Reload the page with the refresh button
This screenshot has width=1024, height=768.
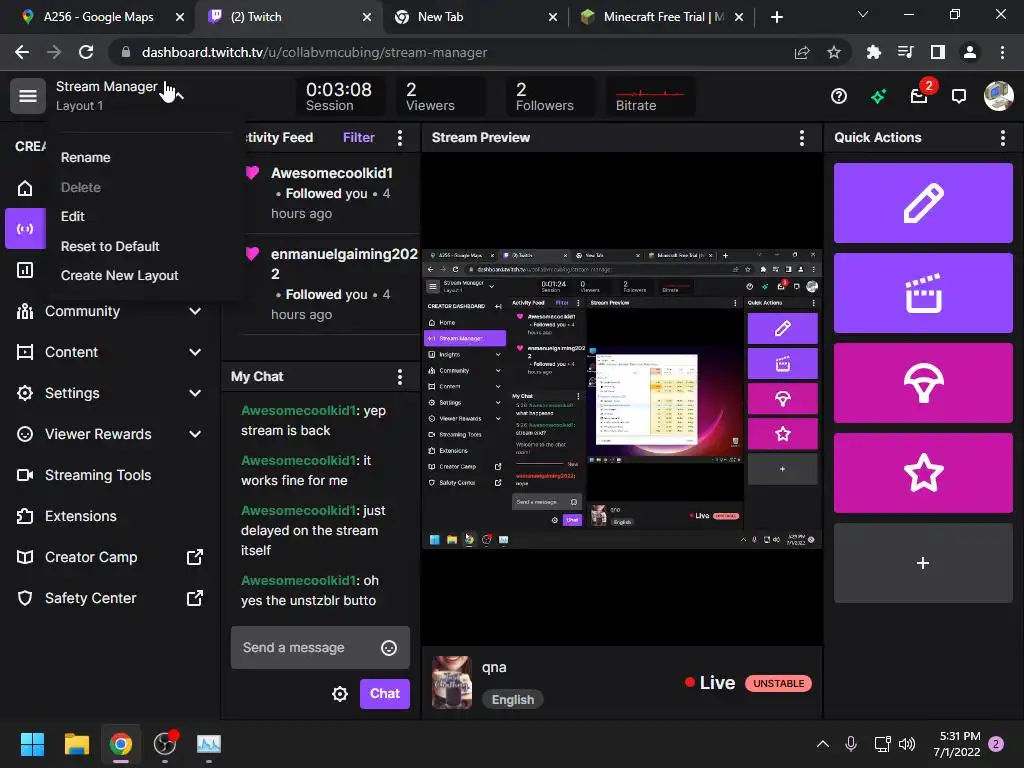(x=86, y=53)
